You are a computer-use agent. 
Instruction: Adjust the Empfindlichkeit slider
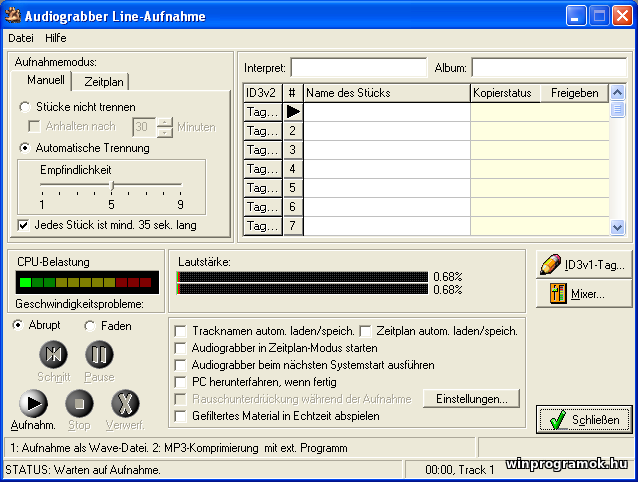pyautogui.click(x=111, y=186)
